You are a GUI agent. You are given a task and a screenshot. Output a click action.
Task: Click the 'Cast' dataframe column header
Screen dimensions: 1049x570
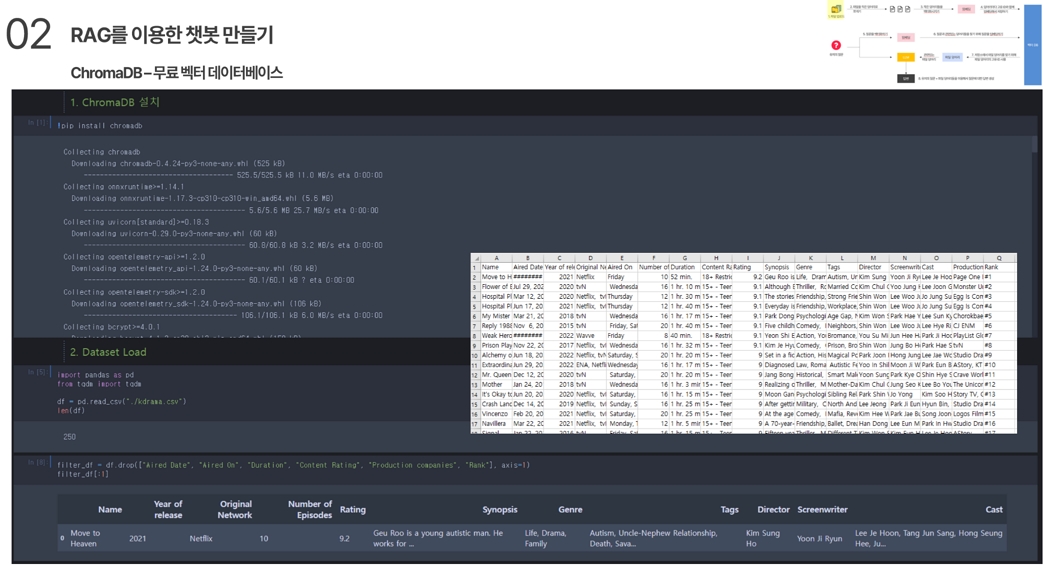pos(994,510)
